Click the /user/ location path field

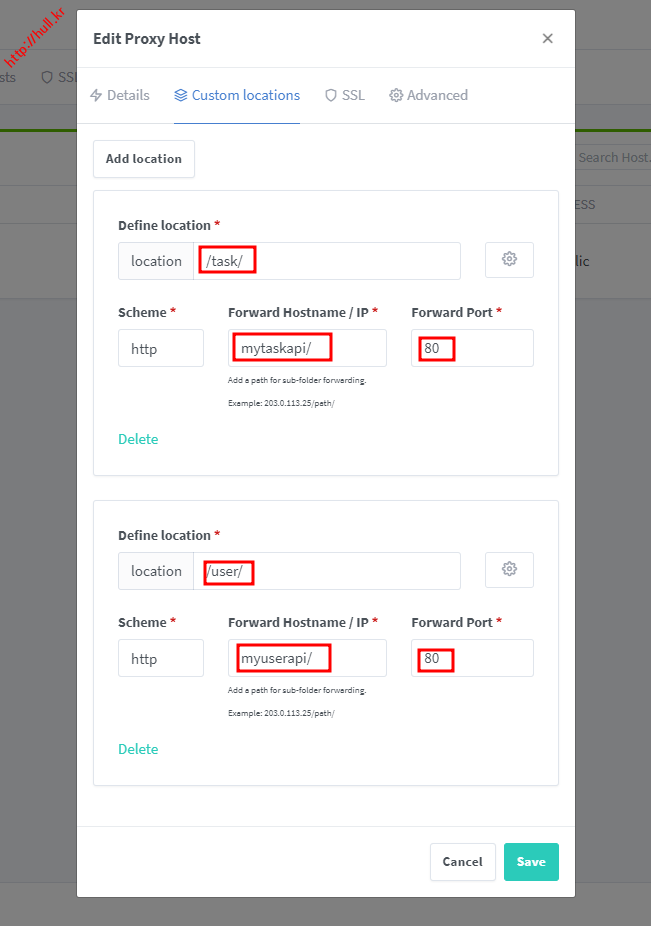pyautogui.click(x=327, y=571)
